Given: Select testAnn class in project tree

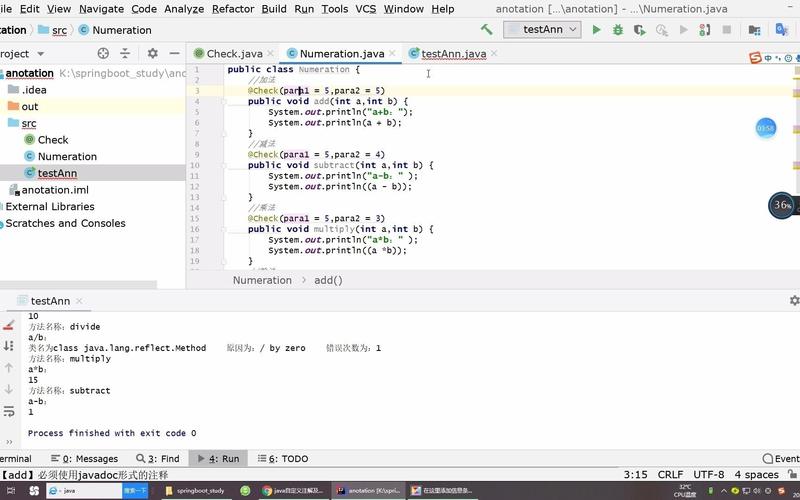Looking at the screenshot, I should coord(57,173).
